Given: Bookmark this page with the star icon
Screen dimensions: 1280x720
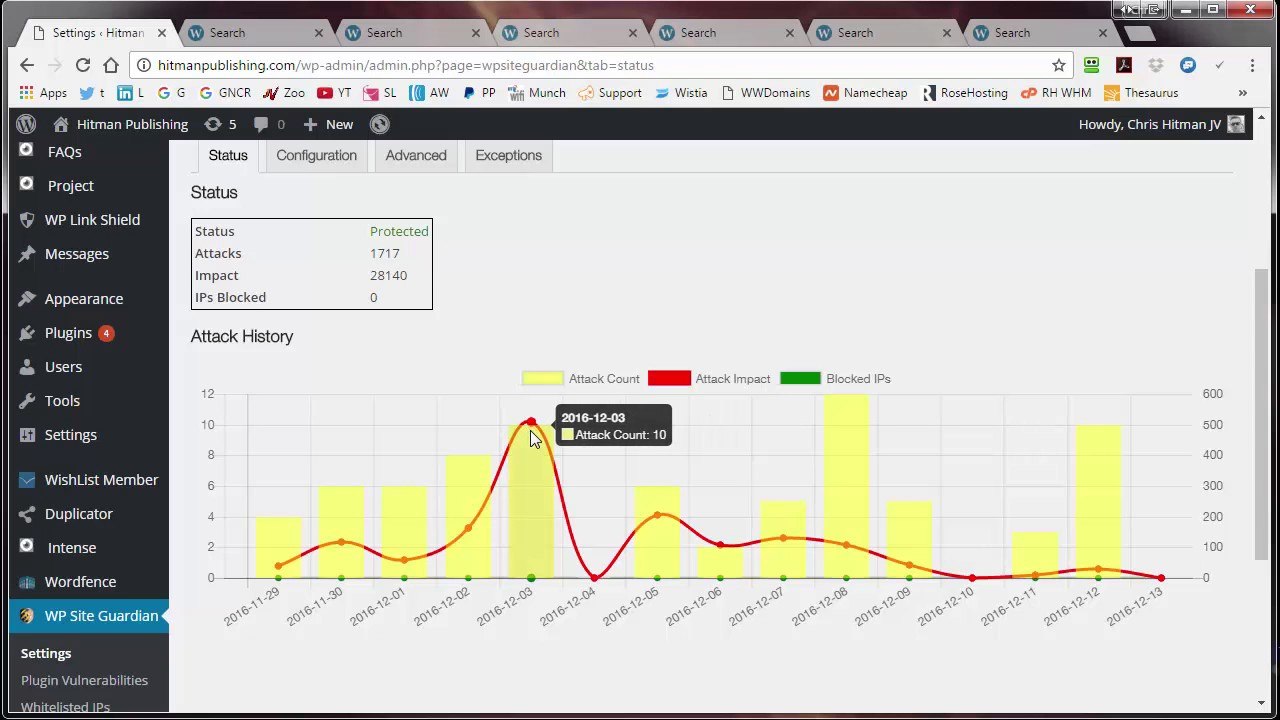Looking at the screenshot, I should pos(1059,65).
